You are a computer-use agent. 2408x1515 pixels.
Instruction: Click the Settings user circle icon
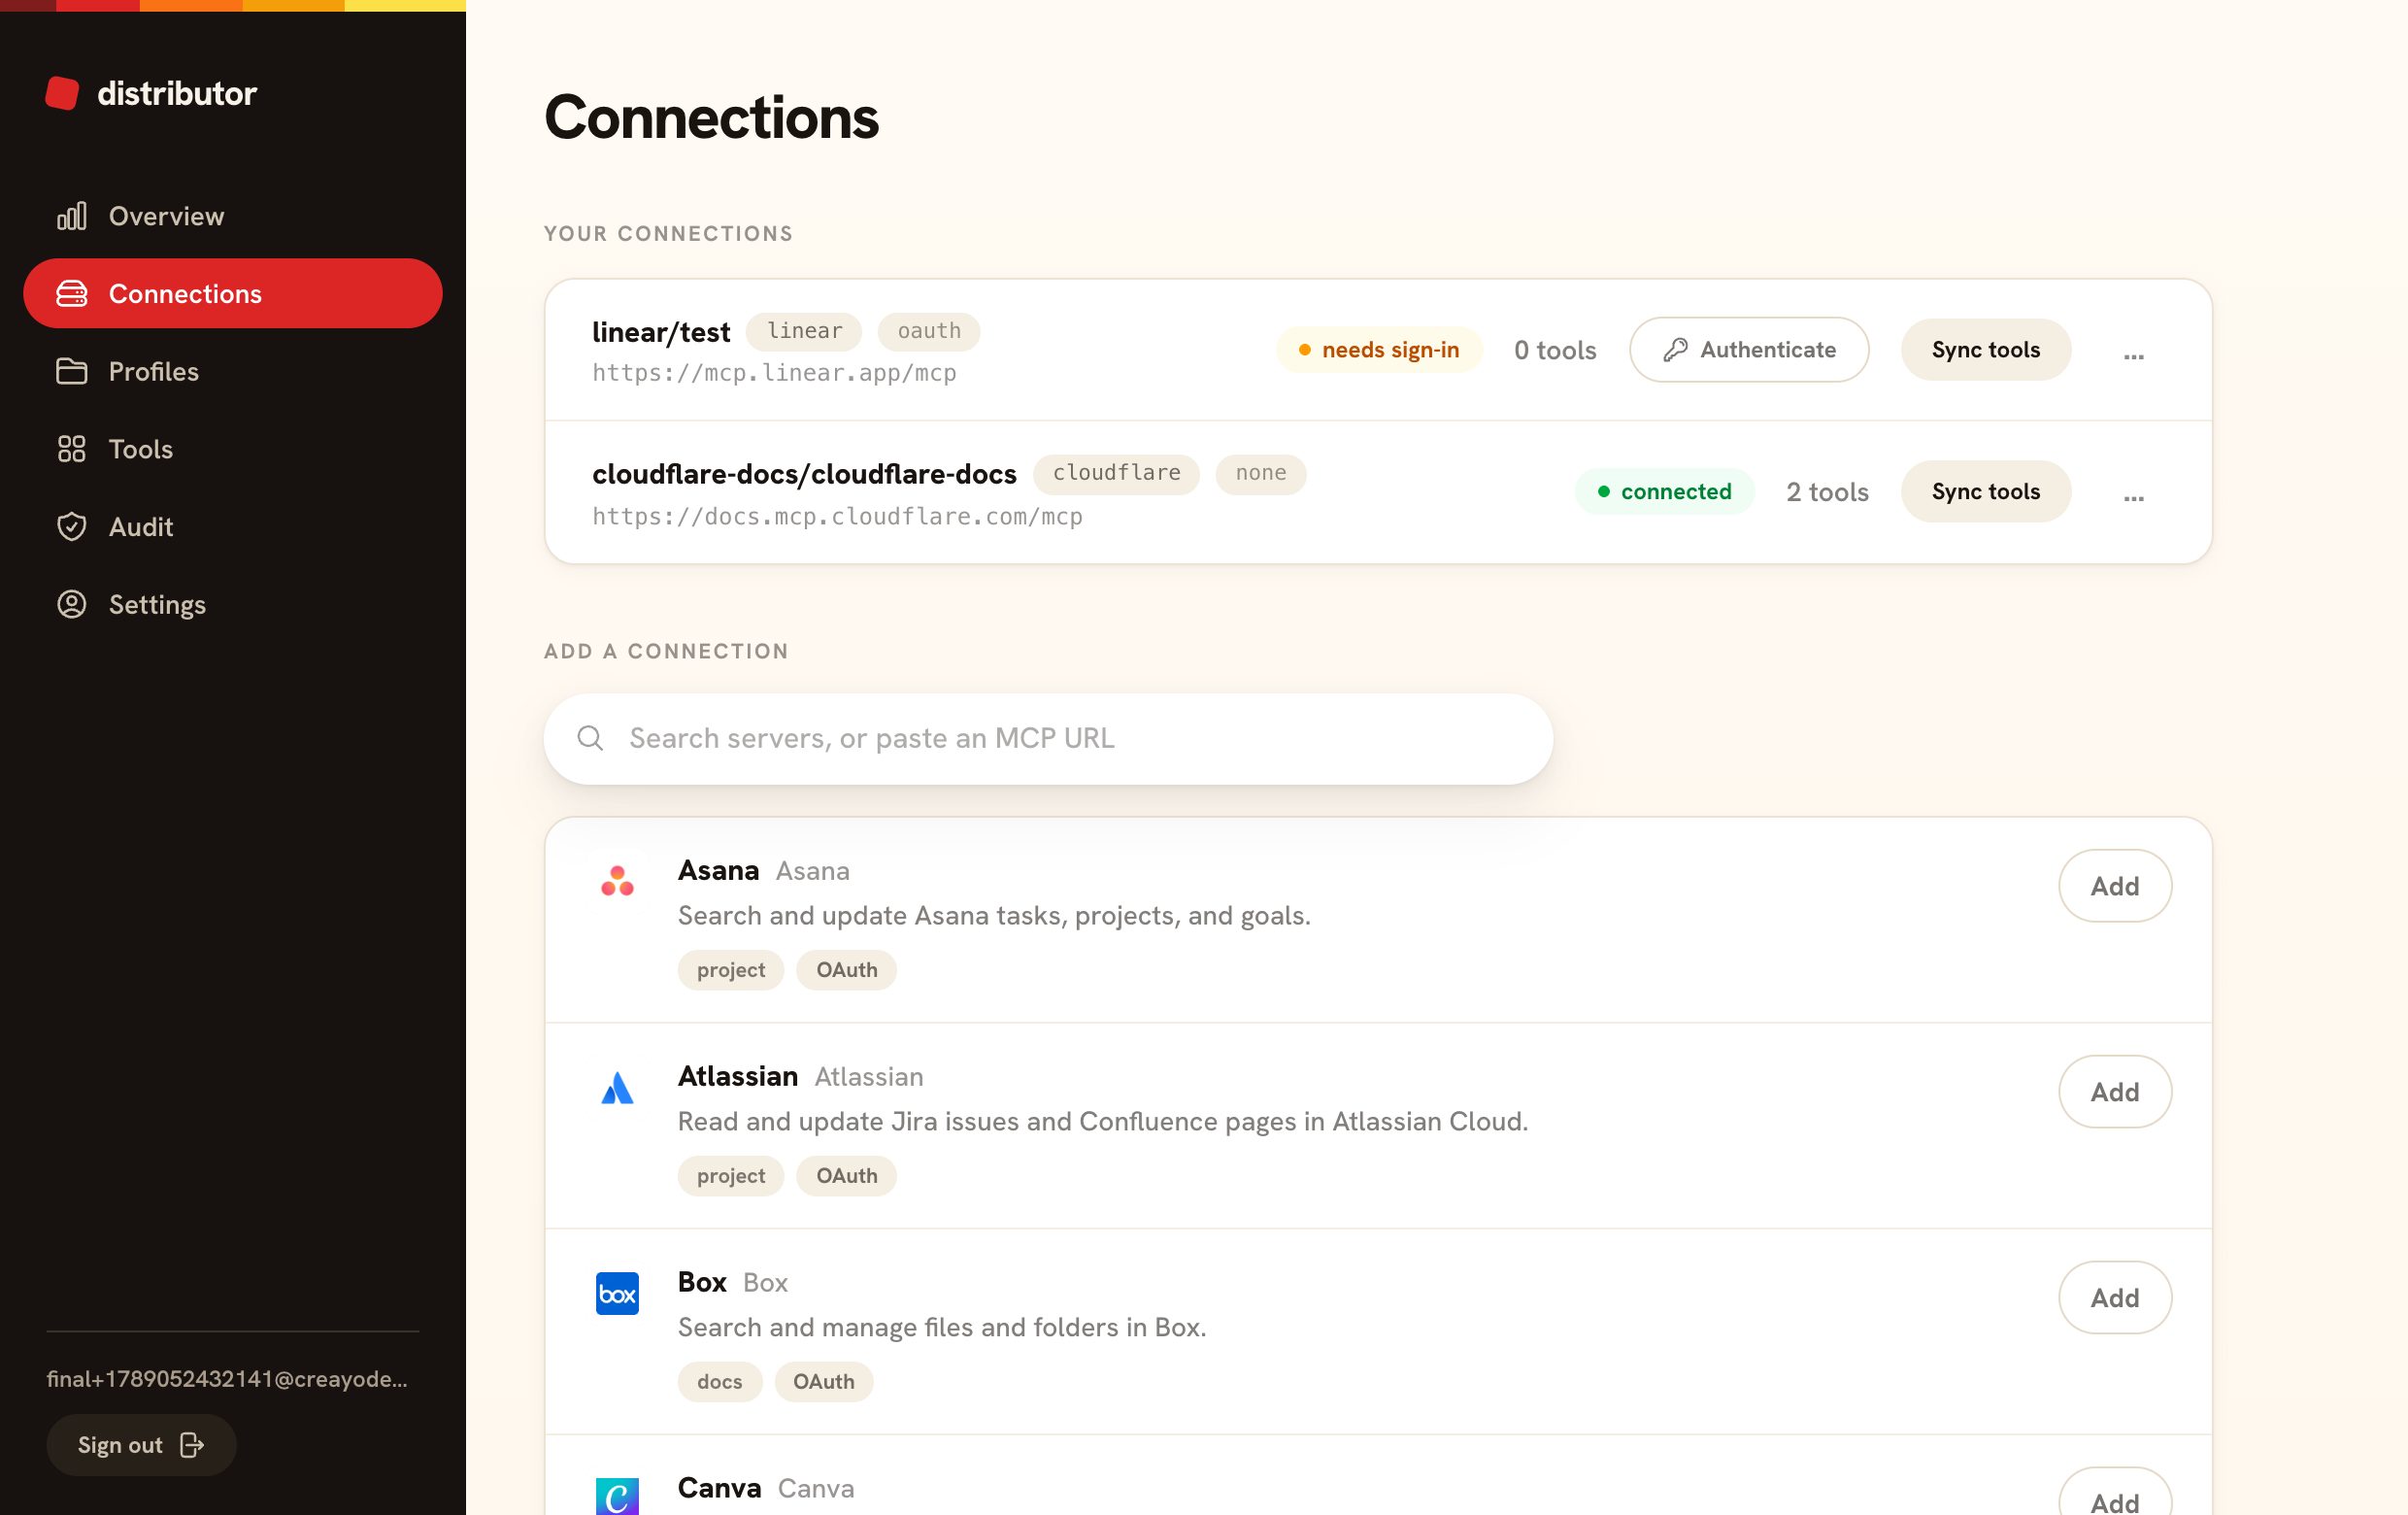click(x=72, y=604)
